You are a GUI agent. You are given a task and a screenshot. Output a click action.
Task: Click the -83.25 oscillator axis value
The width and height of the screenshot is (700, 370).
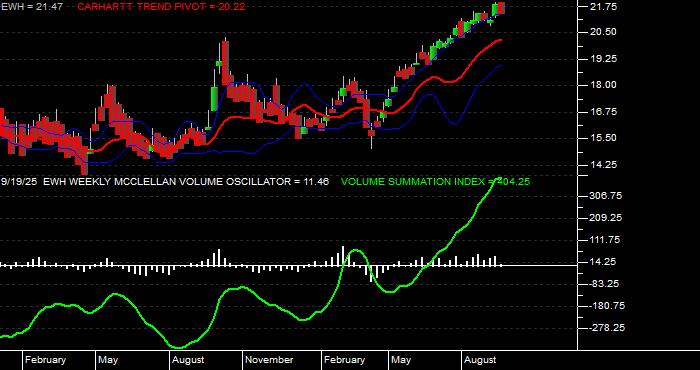(x=604, y=284)
